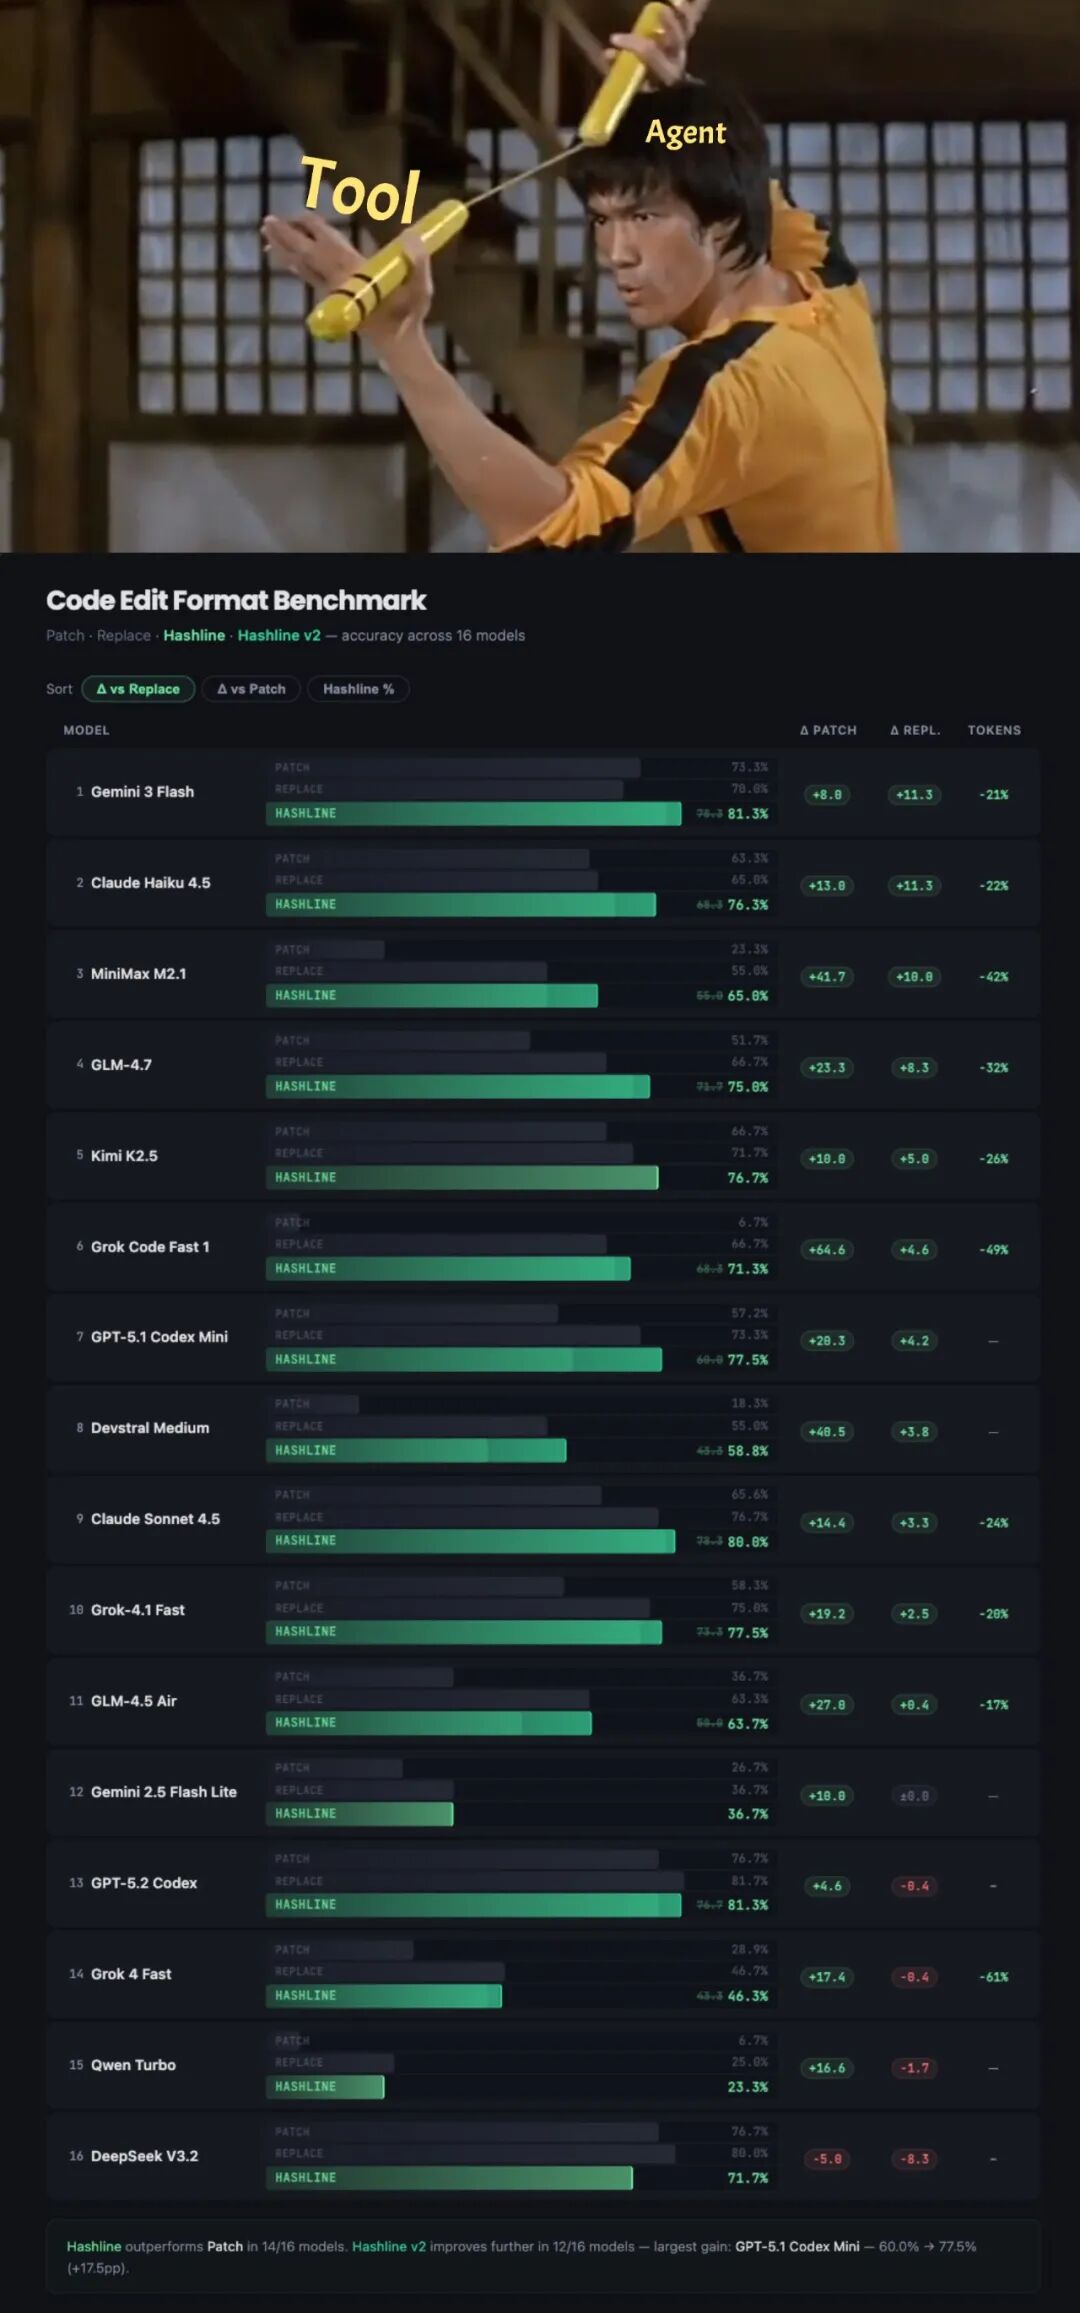1080x2313 pixels.
Task: Click the Δ REPL. column header
Action: coord(915,730)
